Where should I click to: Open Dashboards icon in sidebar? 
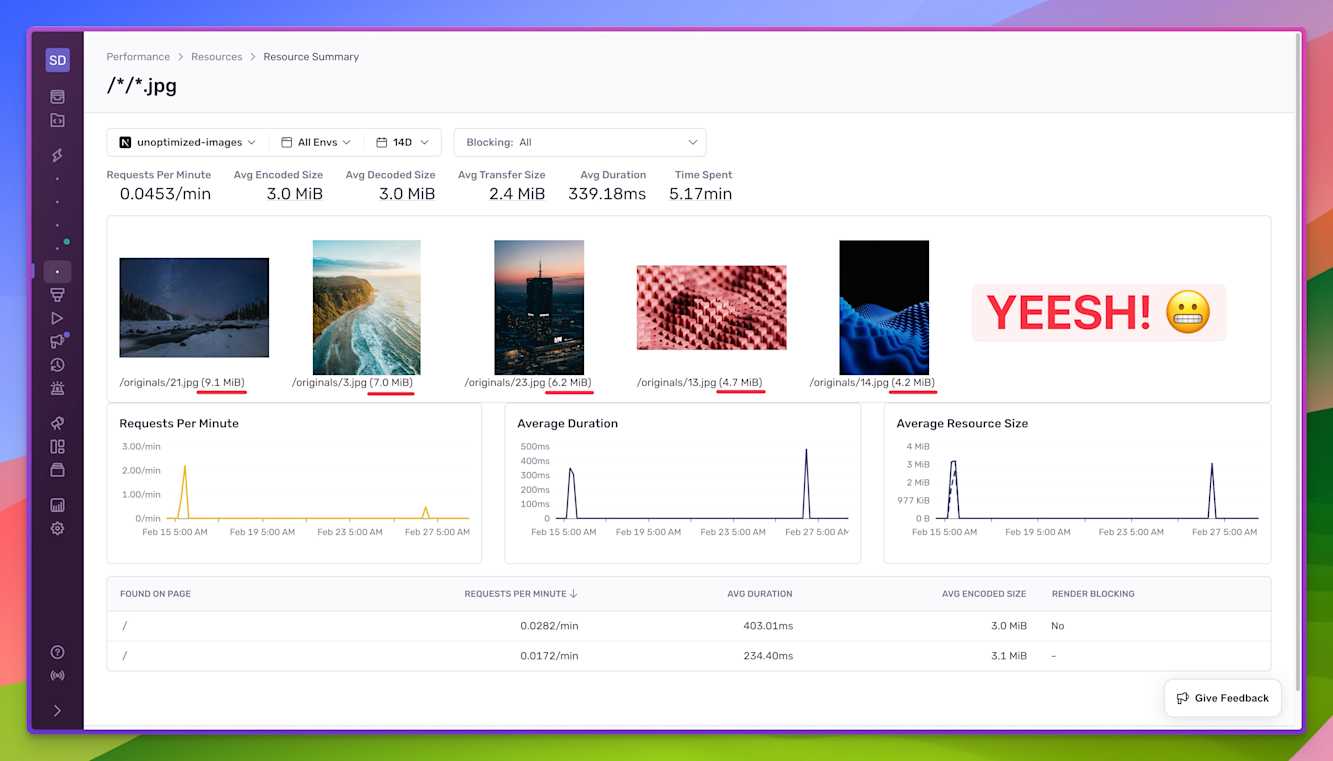[x=57, y=447]
